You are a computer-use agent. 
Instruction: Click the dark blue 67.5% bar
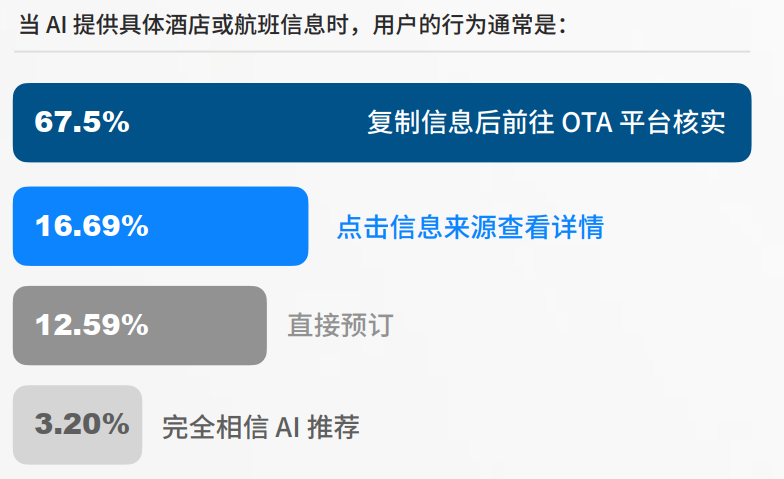[250, 122]
